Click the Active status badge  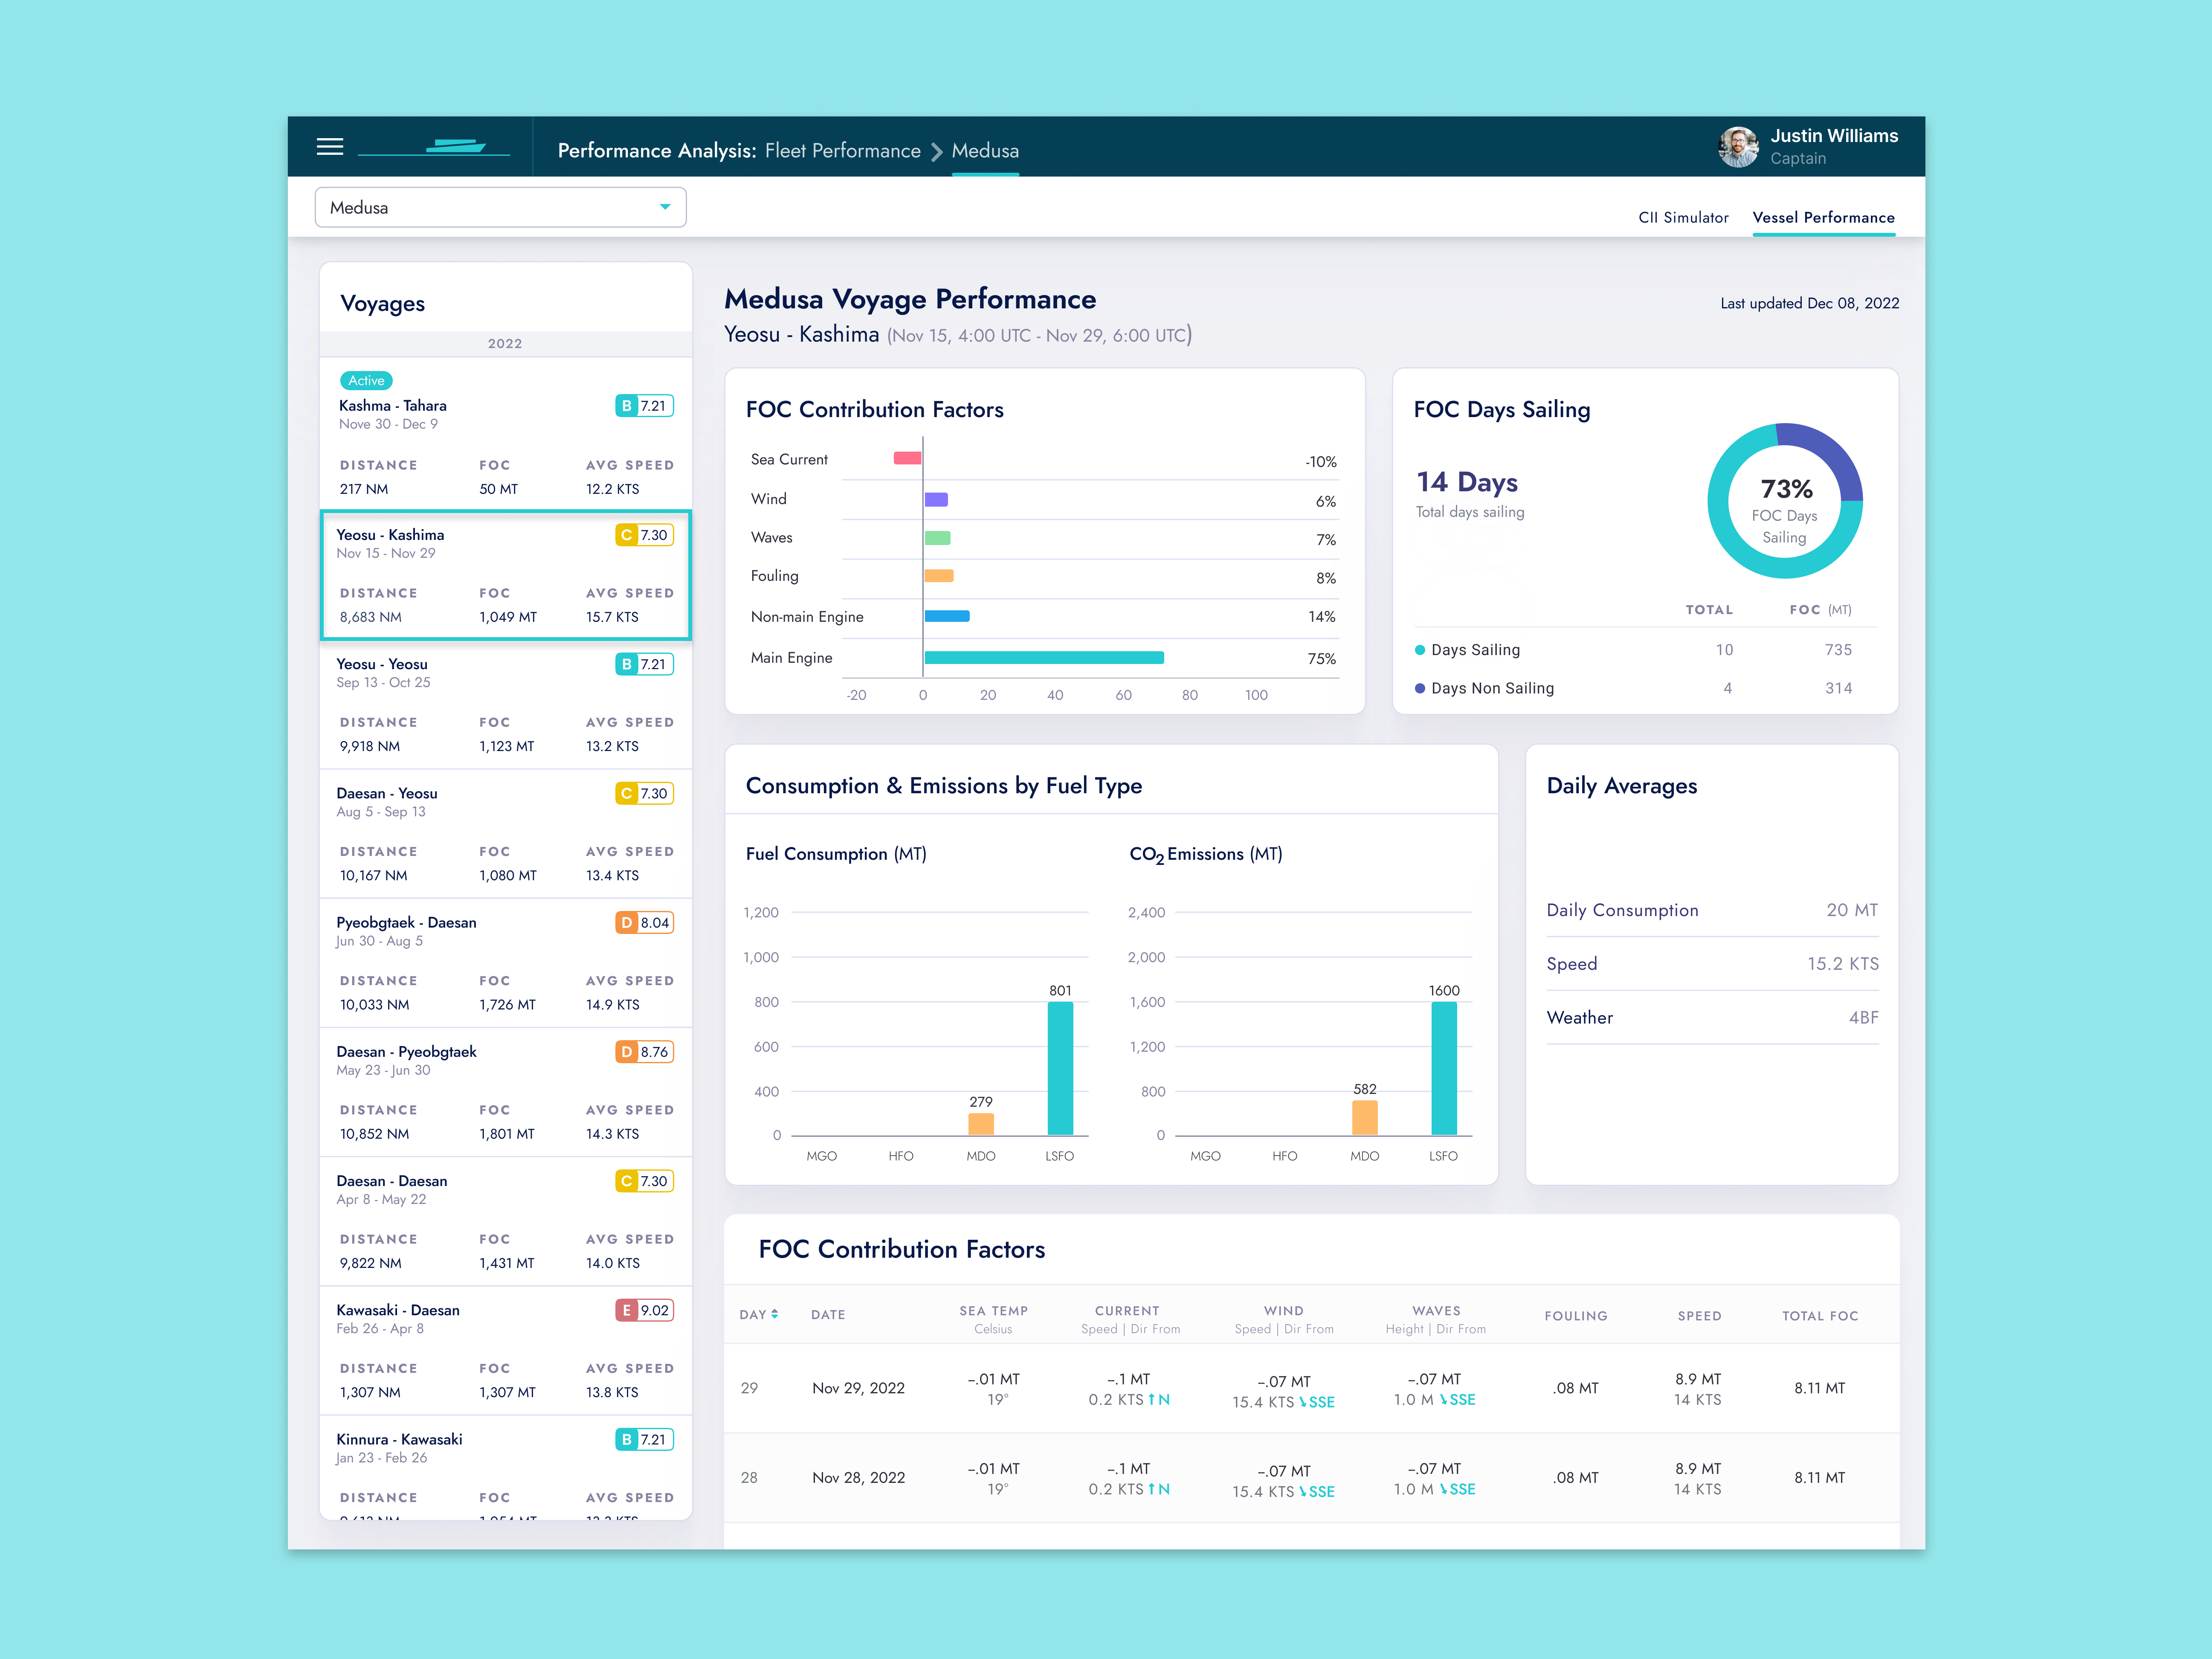(x=366, y=381)
